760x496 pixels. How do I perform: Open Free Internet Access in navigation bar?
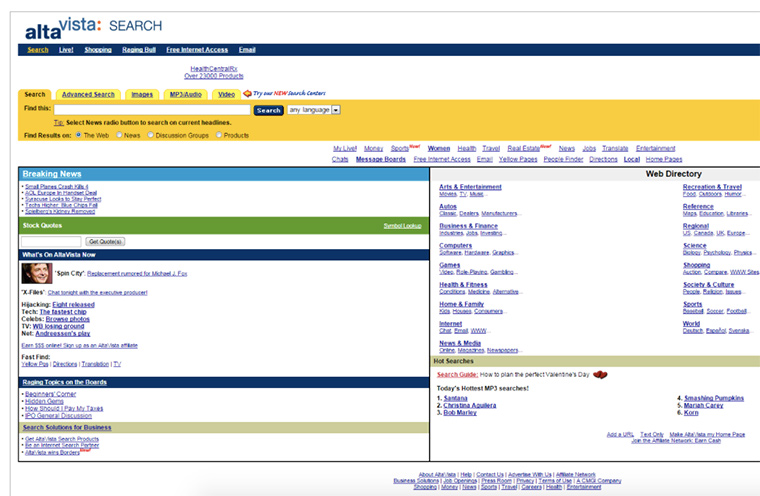[197, 49]
